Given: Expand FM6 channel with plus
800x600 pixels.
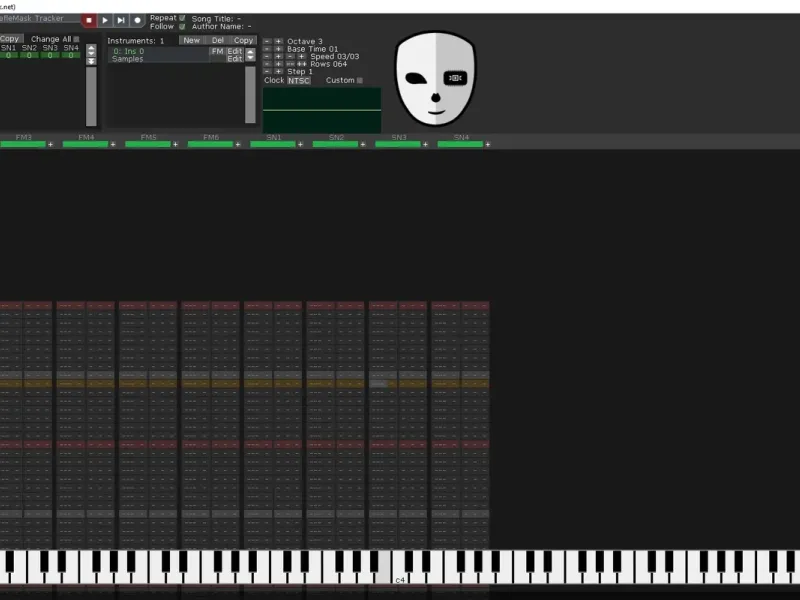Looking at the screenshot, I should [x=238, y=145].
